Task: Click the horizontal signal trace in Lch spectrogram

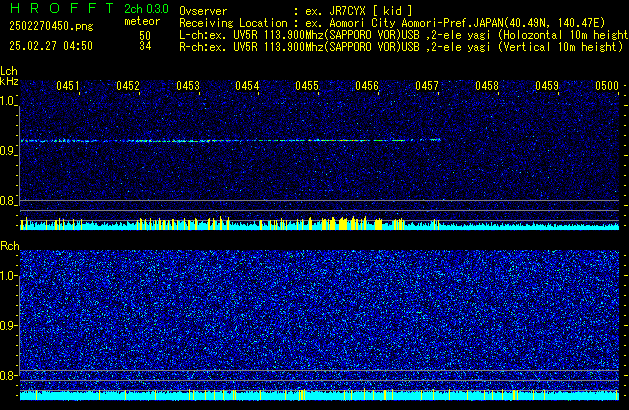Action: 231,141
